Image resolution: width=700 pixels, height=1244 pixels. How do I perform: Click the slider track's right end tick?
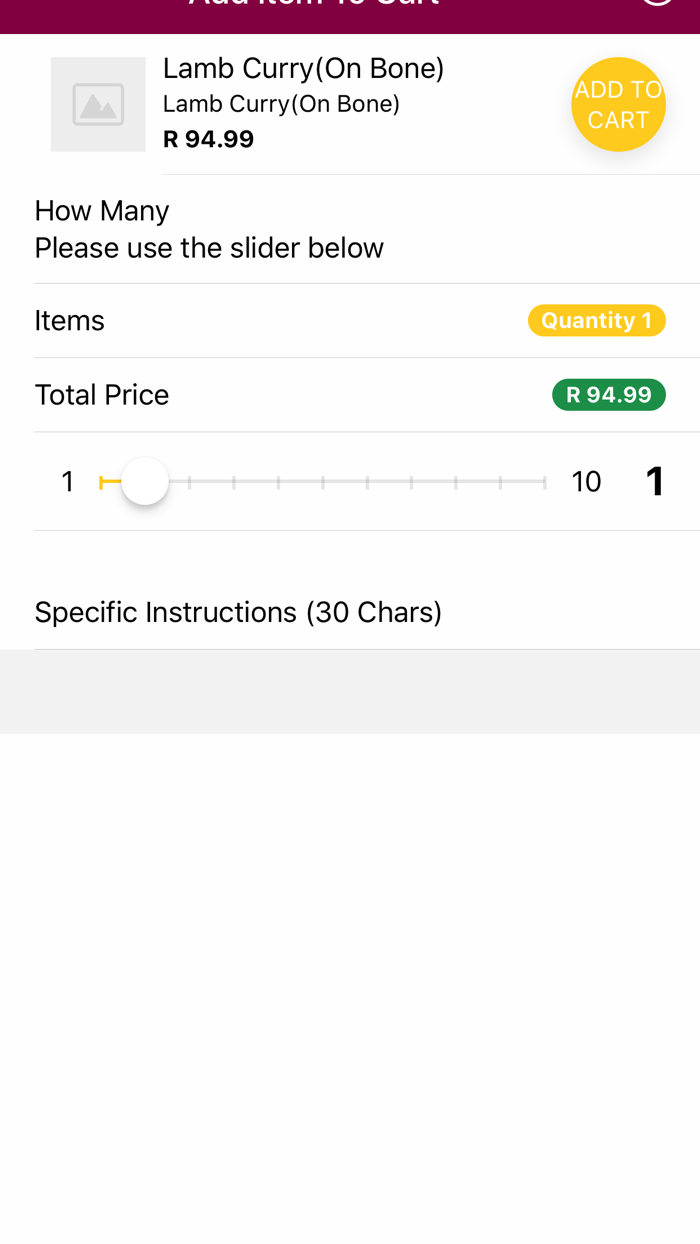pyautogui.click(x=545, y=483)
